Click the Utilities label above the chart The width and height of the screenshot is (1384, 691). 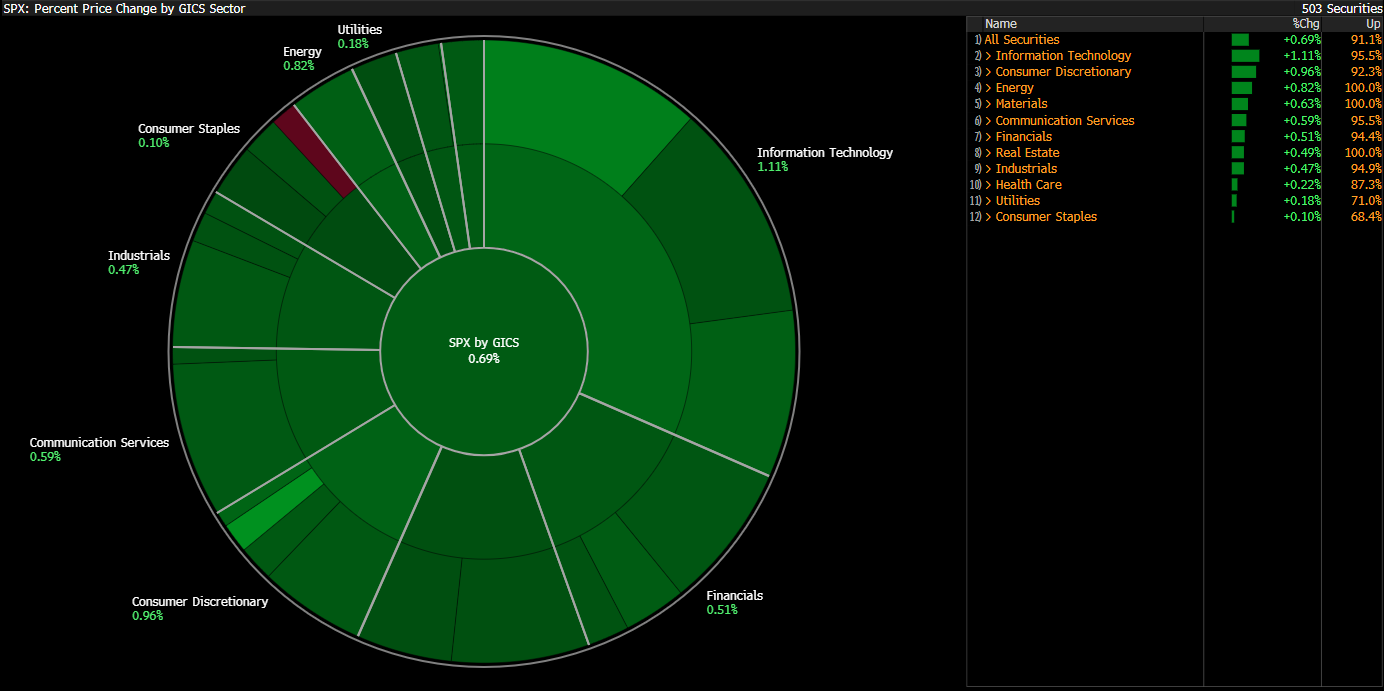pos(359,30)
